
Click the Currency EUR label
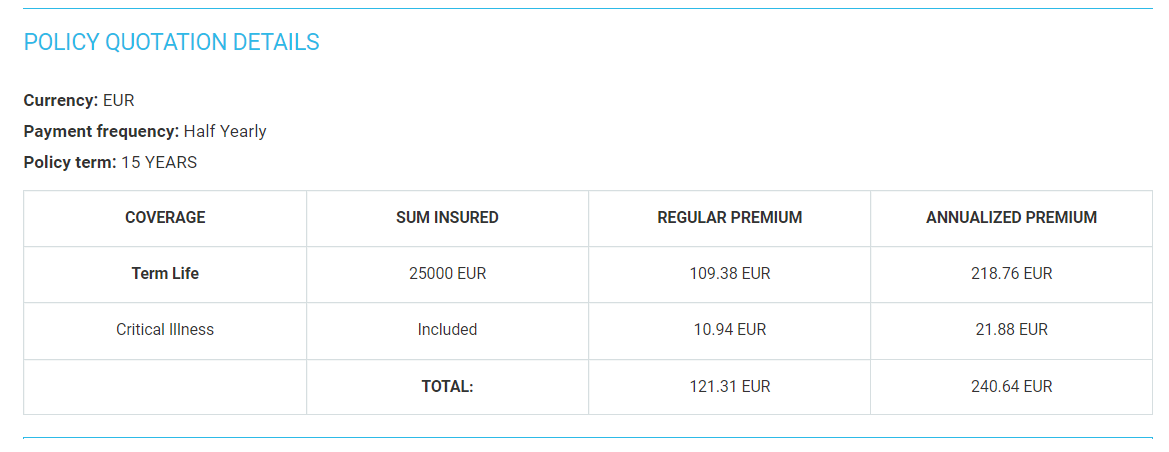[79, 100]
